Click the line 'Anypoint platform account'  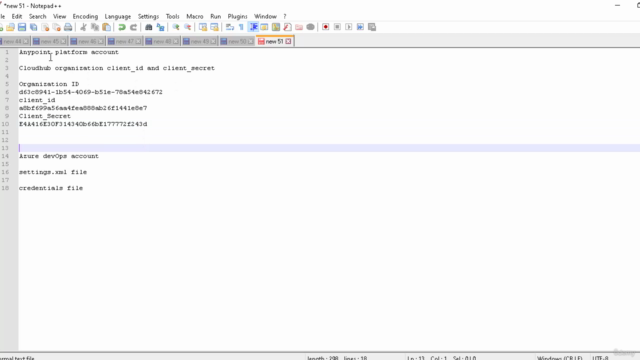[69, 52]
